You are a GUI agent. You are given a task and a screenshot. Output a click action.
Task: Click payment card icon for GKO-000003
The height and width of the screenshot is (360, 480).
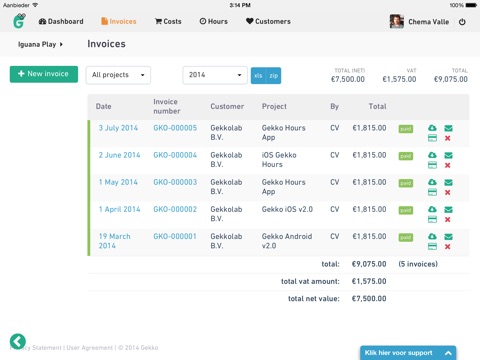tap(432, 192)
